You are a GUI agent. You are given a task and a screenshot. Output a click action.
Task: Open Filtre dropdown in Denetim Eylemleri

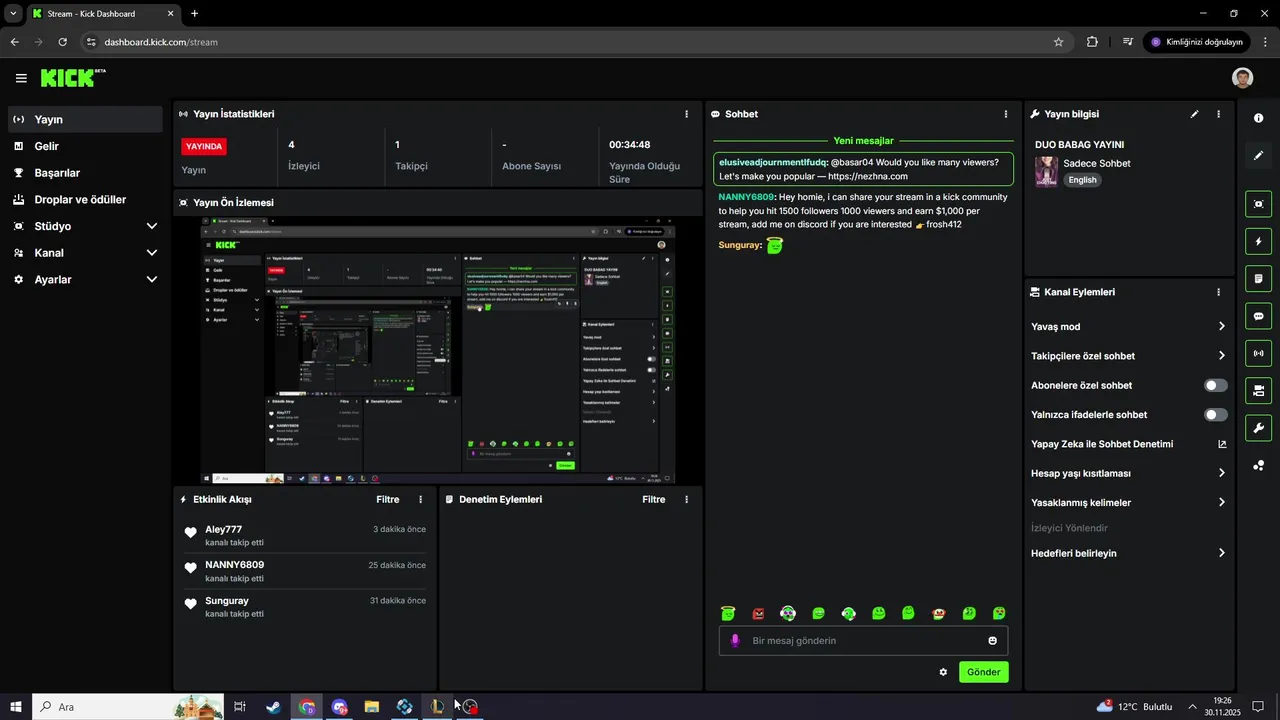click(653, 499)
